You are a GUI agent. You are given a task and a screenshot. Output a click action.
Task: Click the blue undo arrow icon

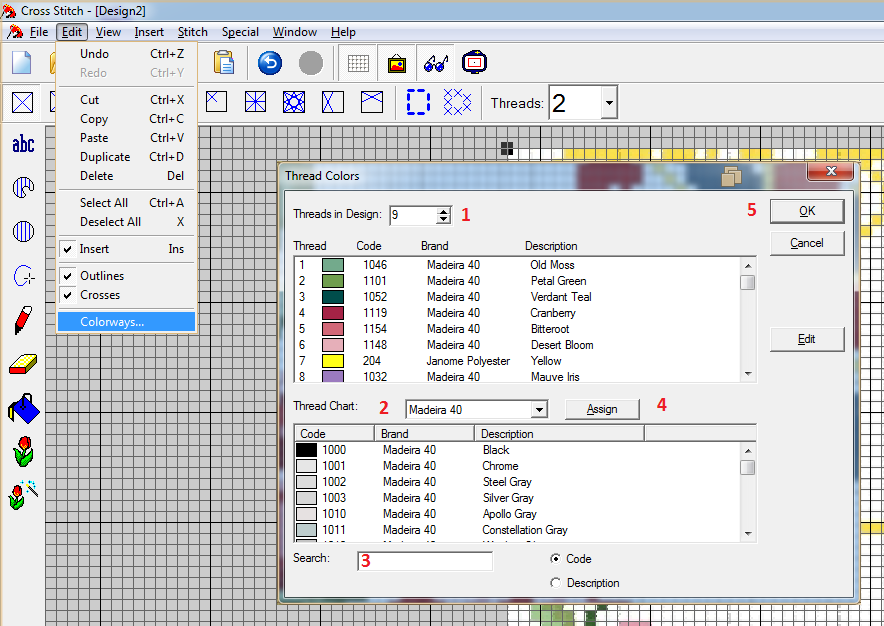point(270,63)
